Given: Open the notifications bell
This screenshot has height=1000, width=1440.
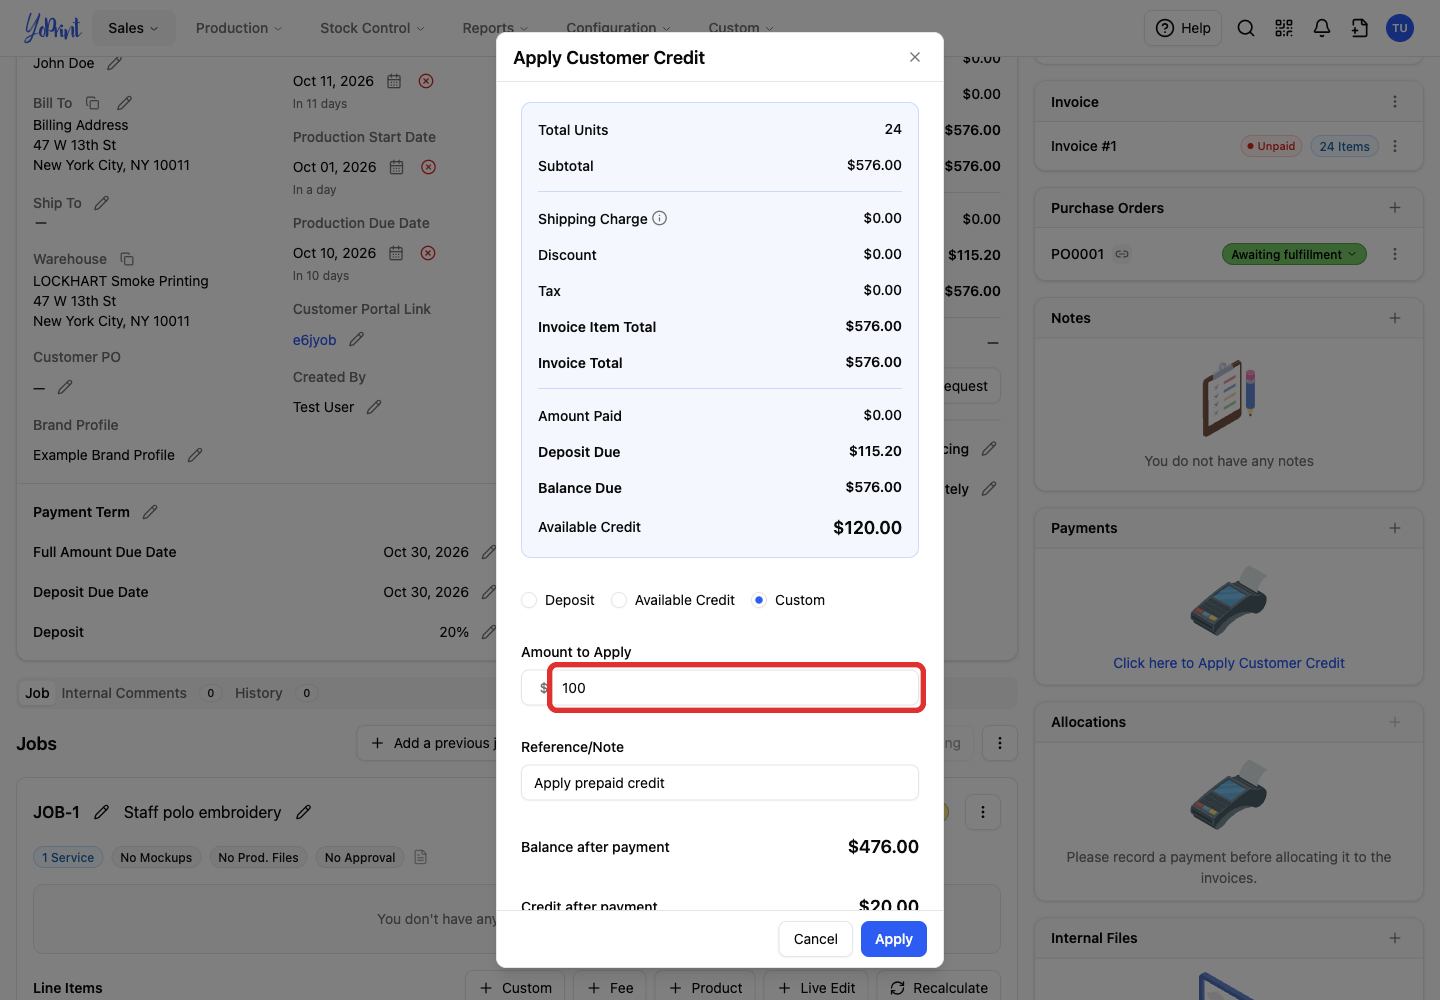Looking at the screenshot, I should (x=1322, y=28).
